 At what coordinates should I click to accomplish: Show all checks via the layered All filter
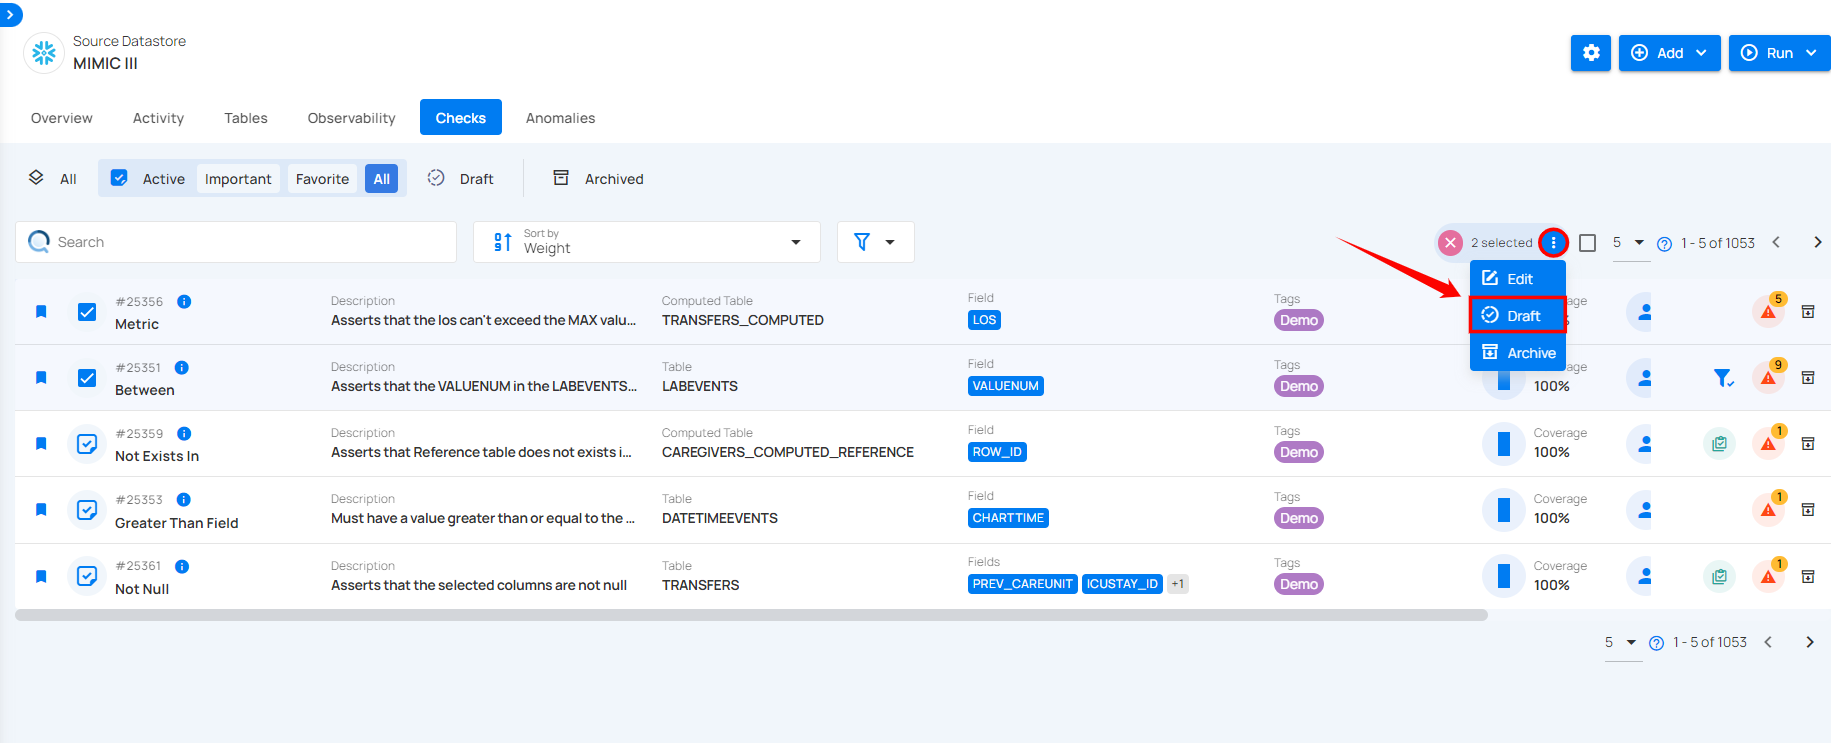pyautogui.click(x=52, y=178)
